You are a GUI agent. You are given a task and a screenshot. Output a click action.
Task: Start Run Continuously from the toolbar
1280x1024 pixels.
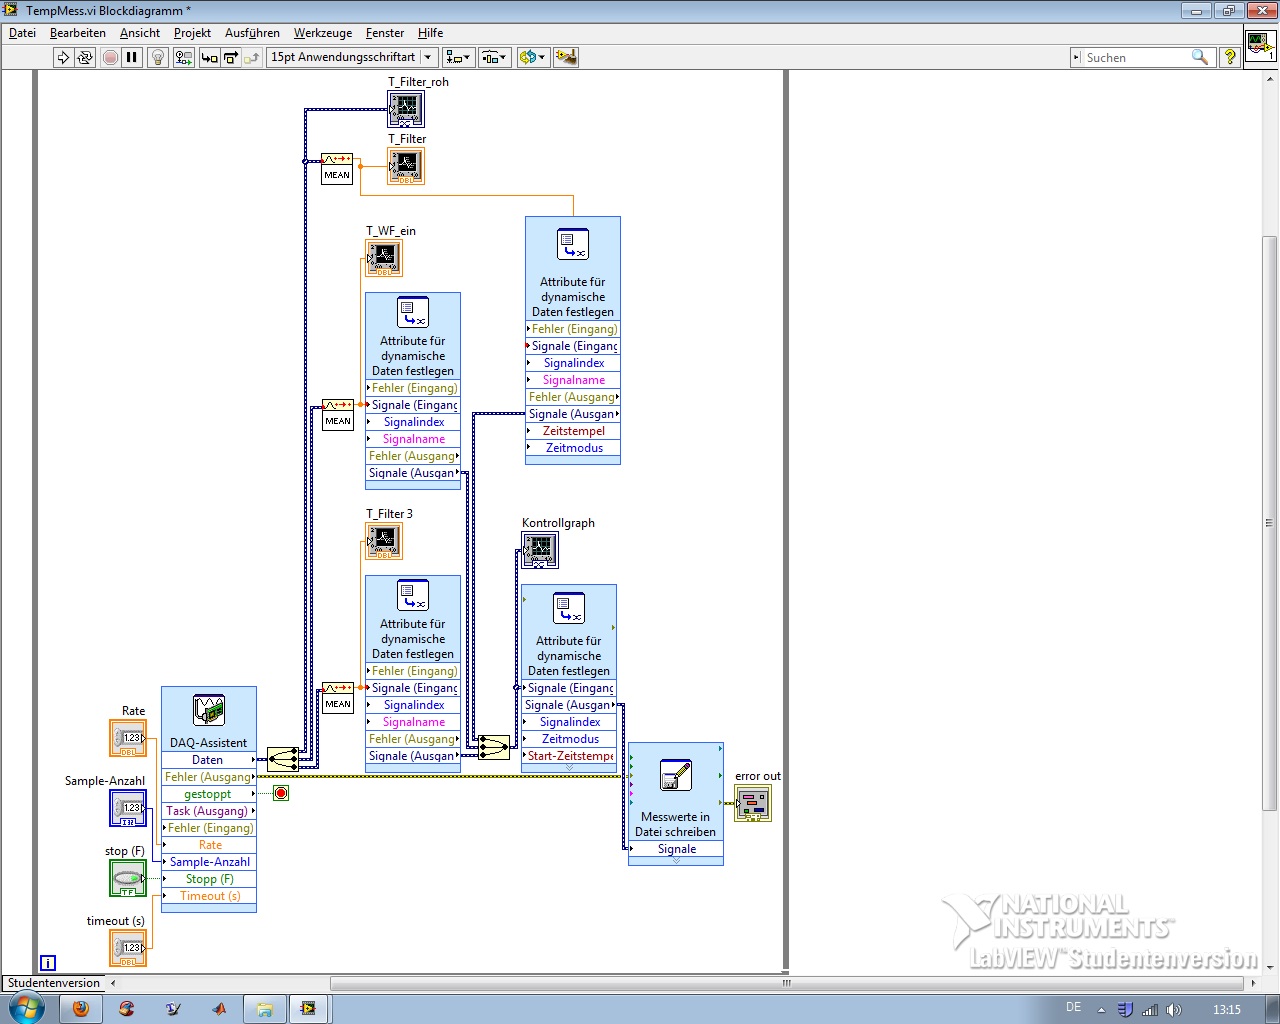click(x=85, y=57)
